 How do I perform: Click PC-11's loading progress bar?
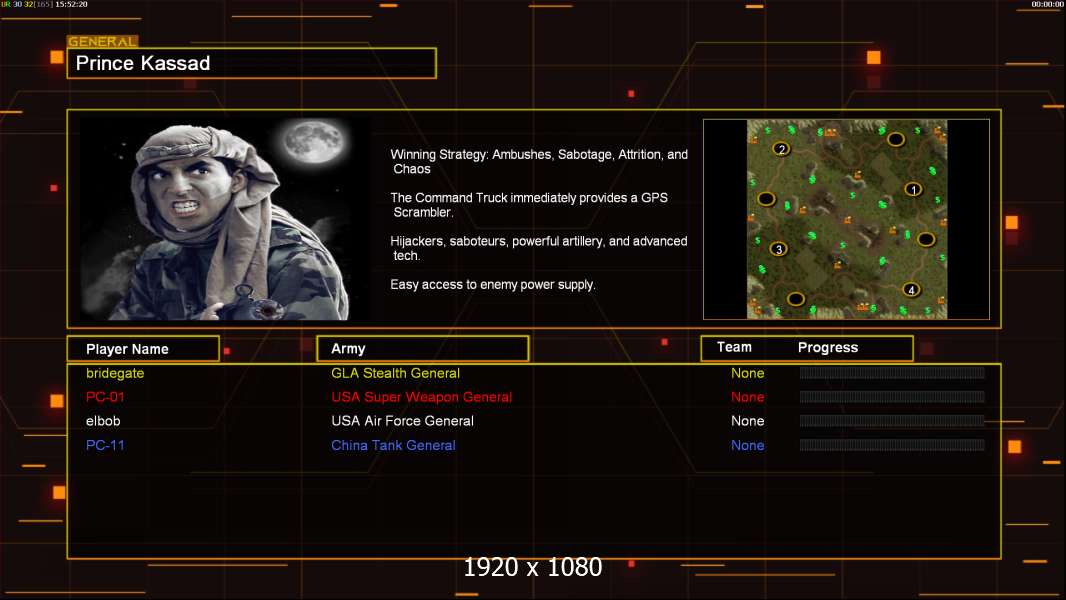(892, 445)
